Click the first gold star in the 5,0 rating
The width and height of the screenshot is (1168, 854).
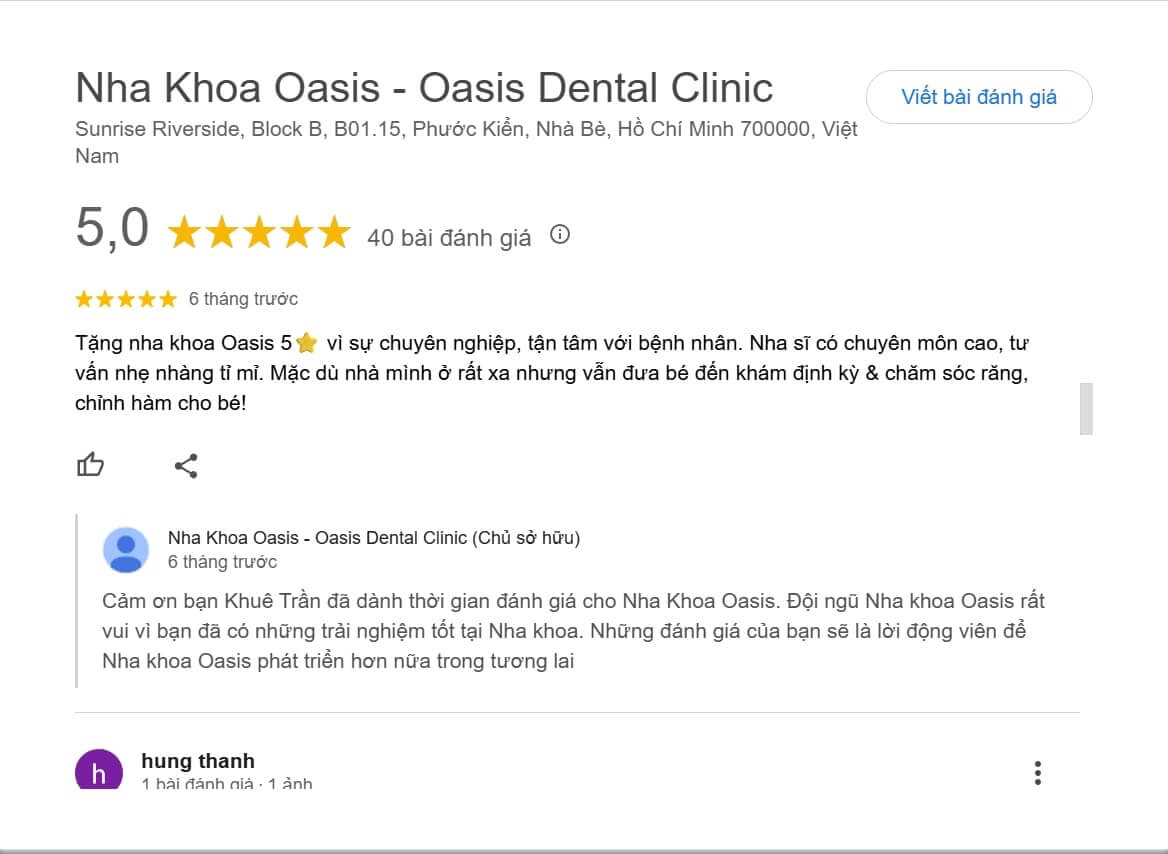(x=186, y=232)
